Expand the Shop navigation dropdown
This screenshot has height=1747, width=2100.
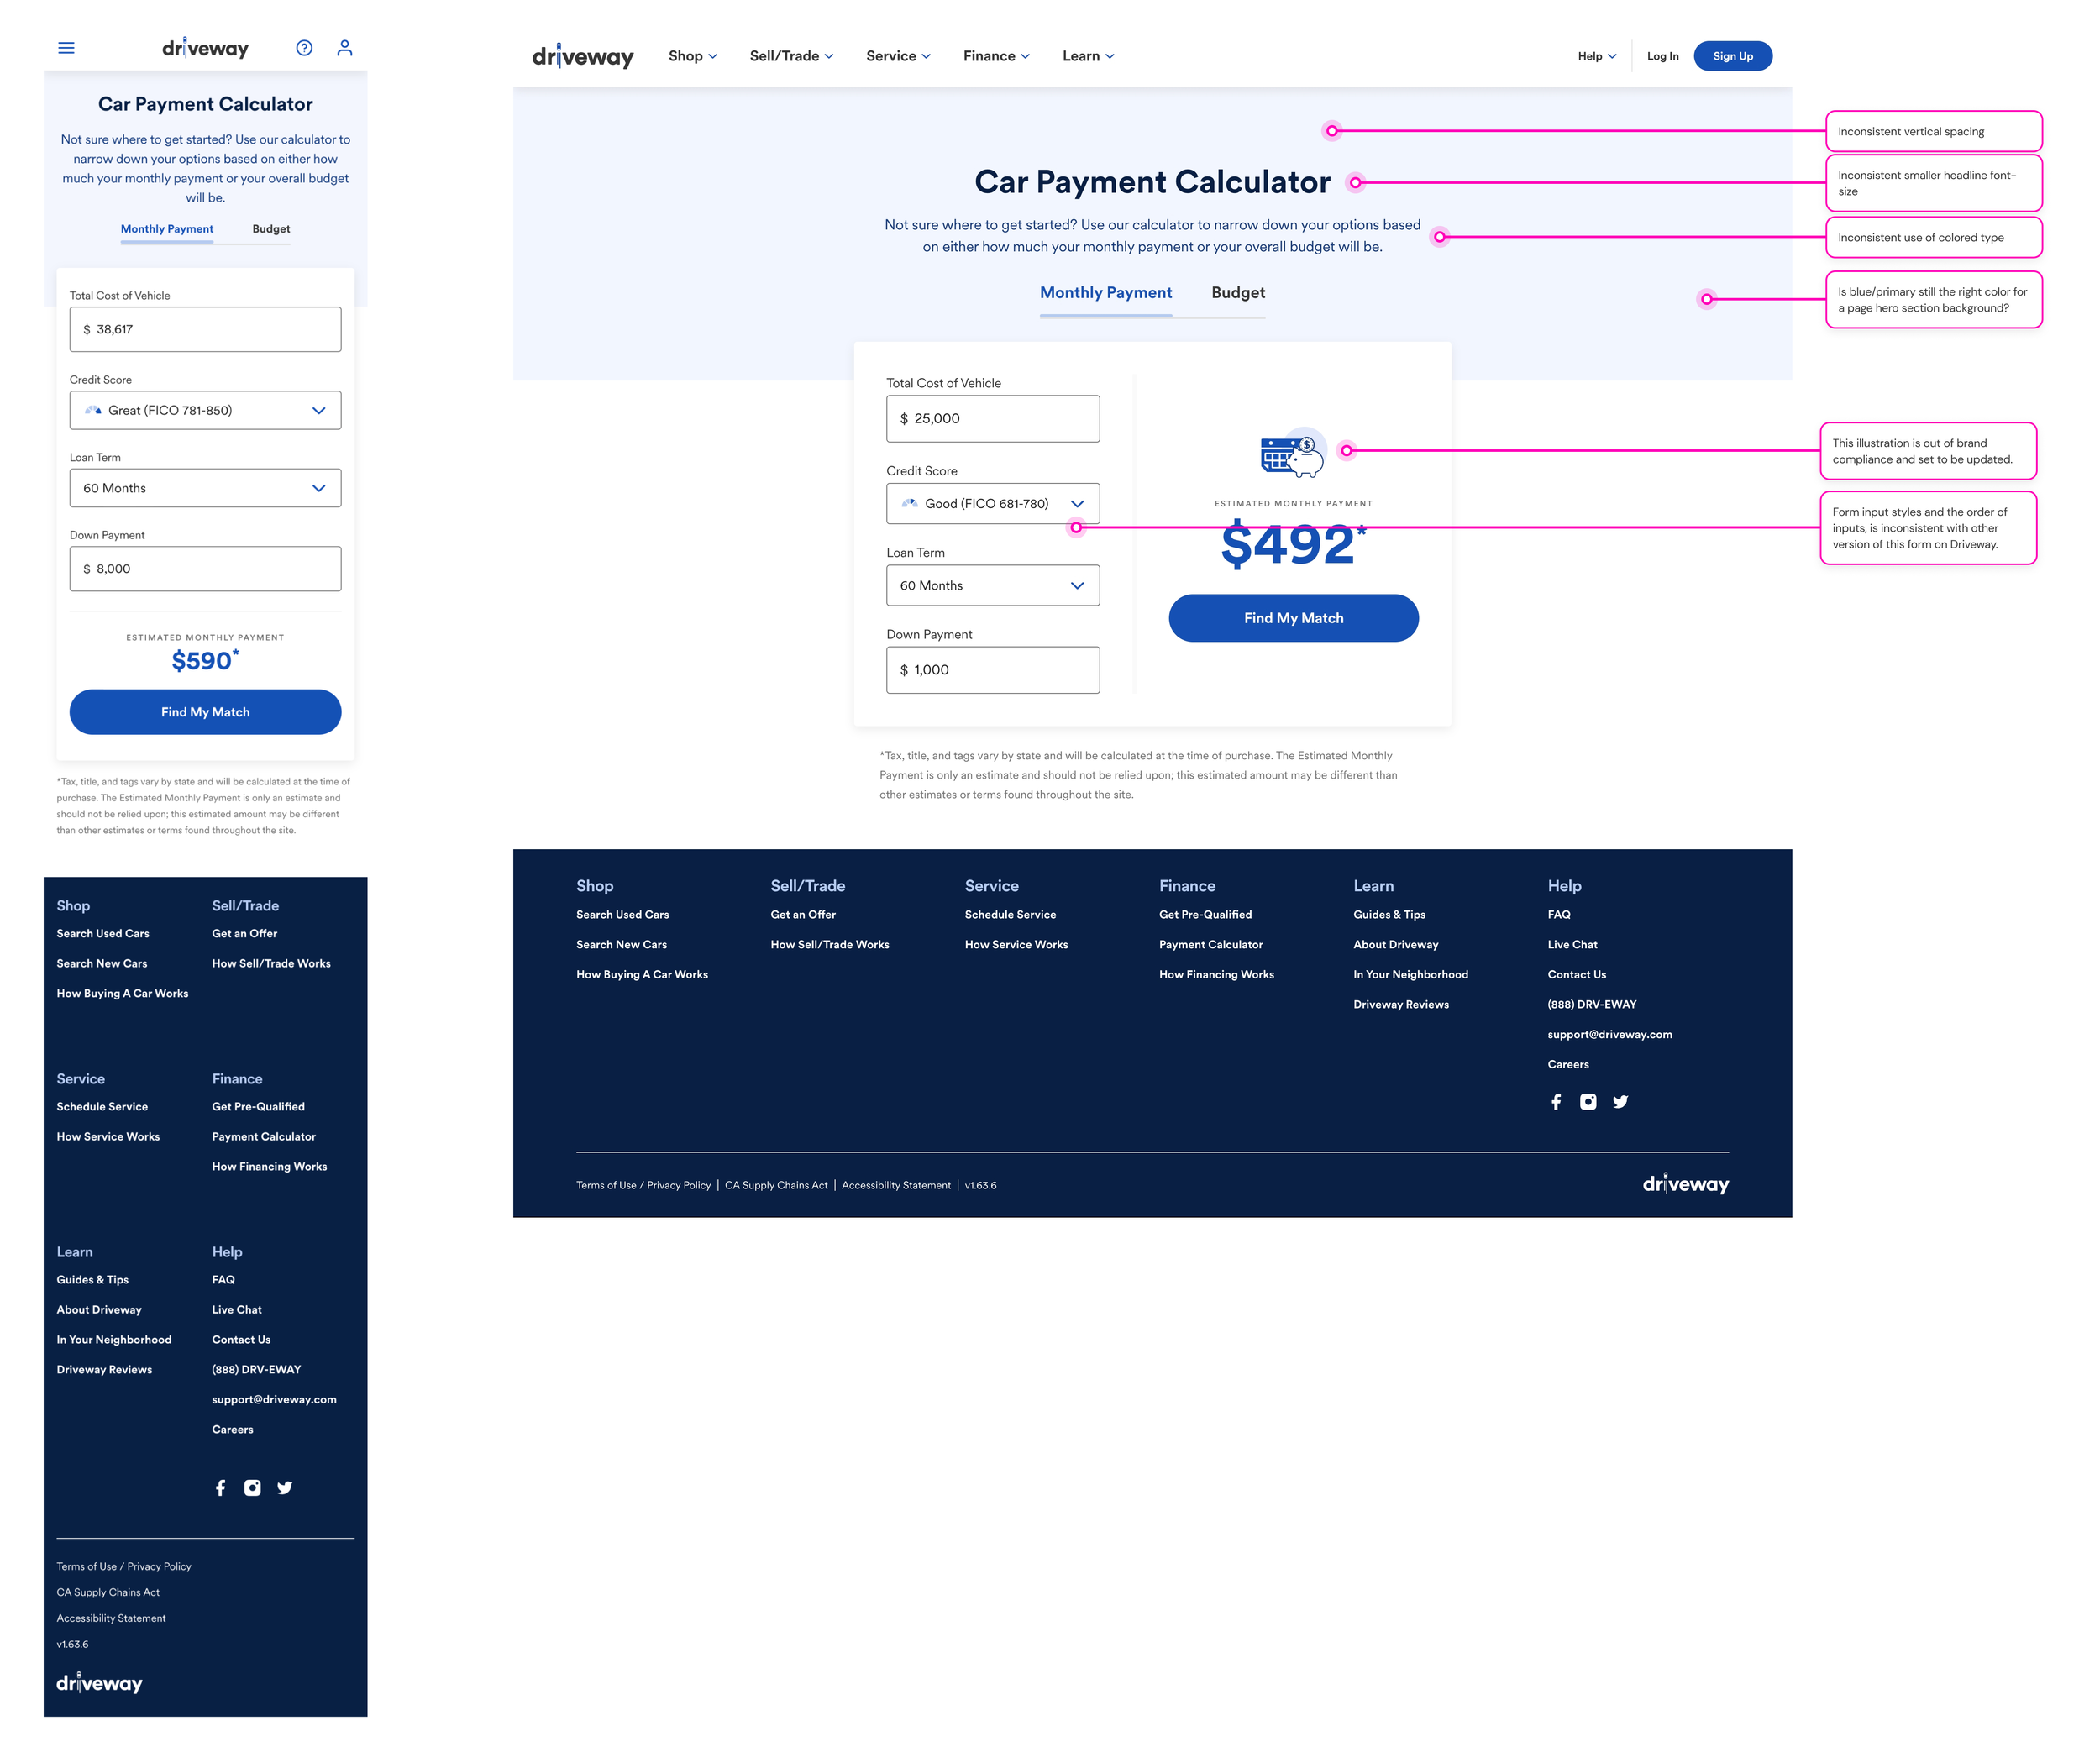tap(692, 56)
